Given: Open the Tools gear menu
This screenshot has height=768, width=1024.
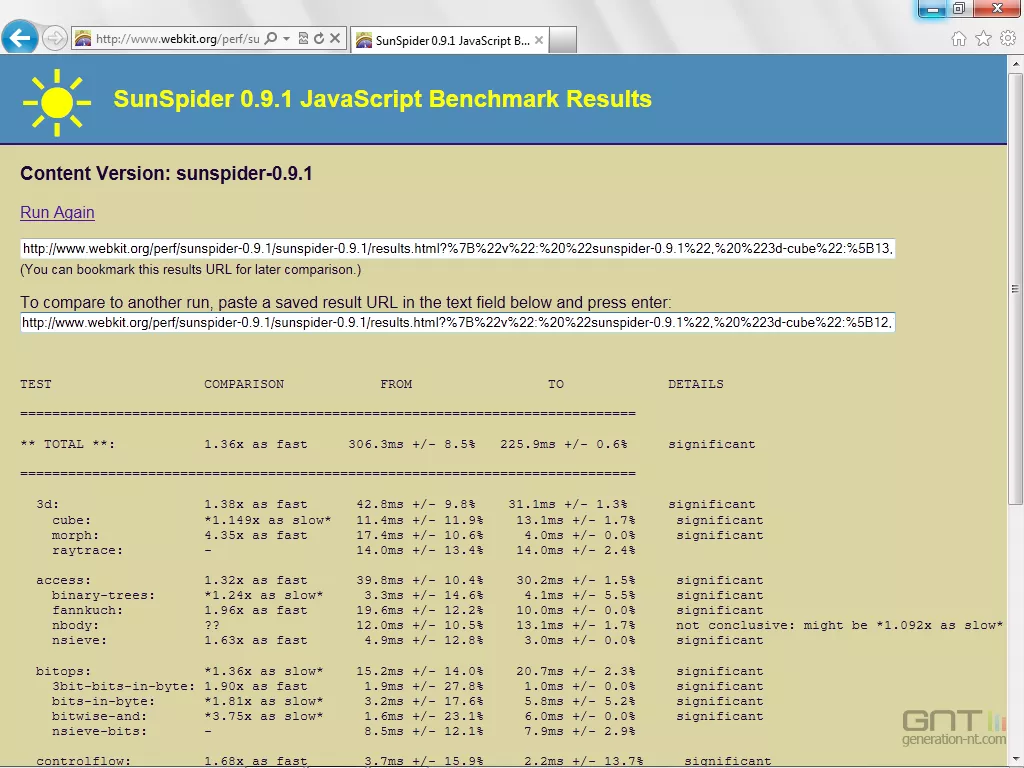Looking at the screenshot, I should (x=1007, y=39).
